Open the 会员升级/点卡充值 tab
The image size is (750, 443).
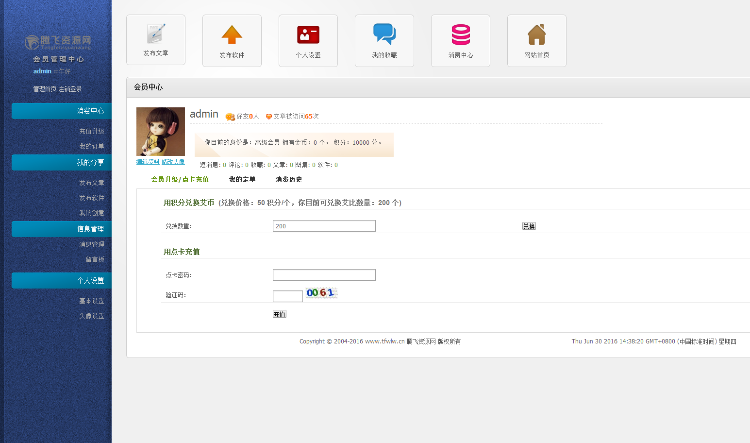pos(180,179)
